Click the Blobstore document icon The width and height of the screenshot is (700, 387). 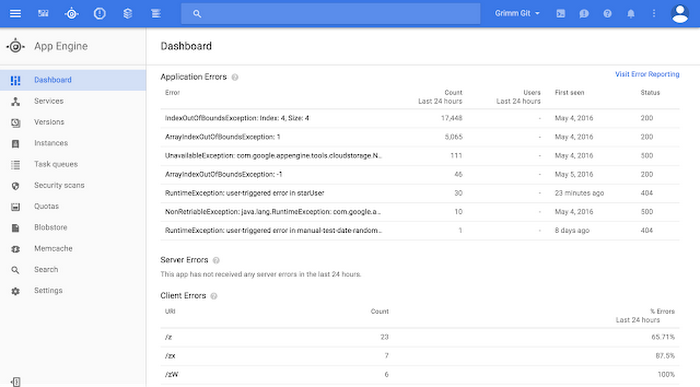point(16,228)
